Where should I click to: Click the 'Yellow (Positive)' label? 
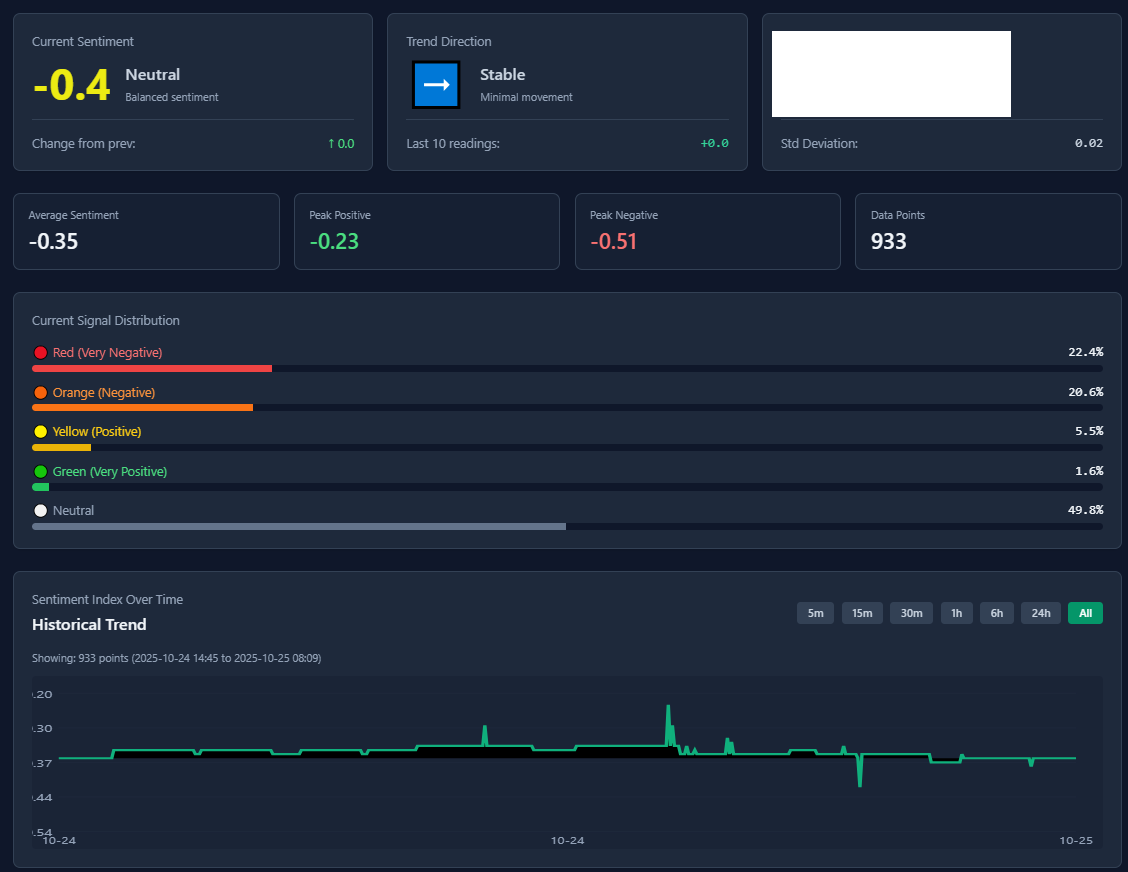pos(97,432)
